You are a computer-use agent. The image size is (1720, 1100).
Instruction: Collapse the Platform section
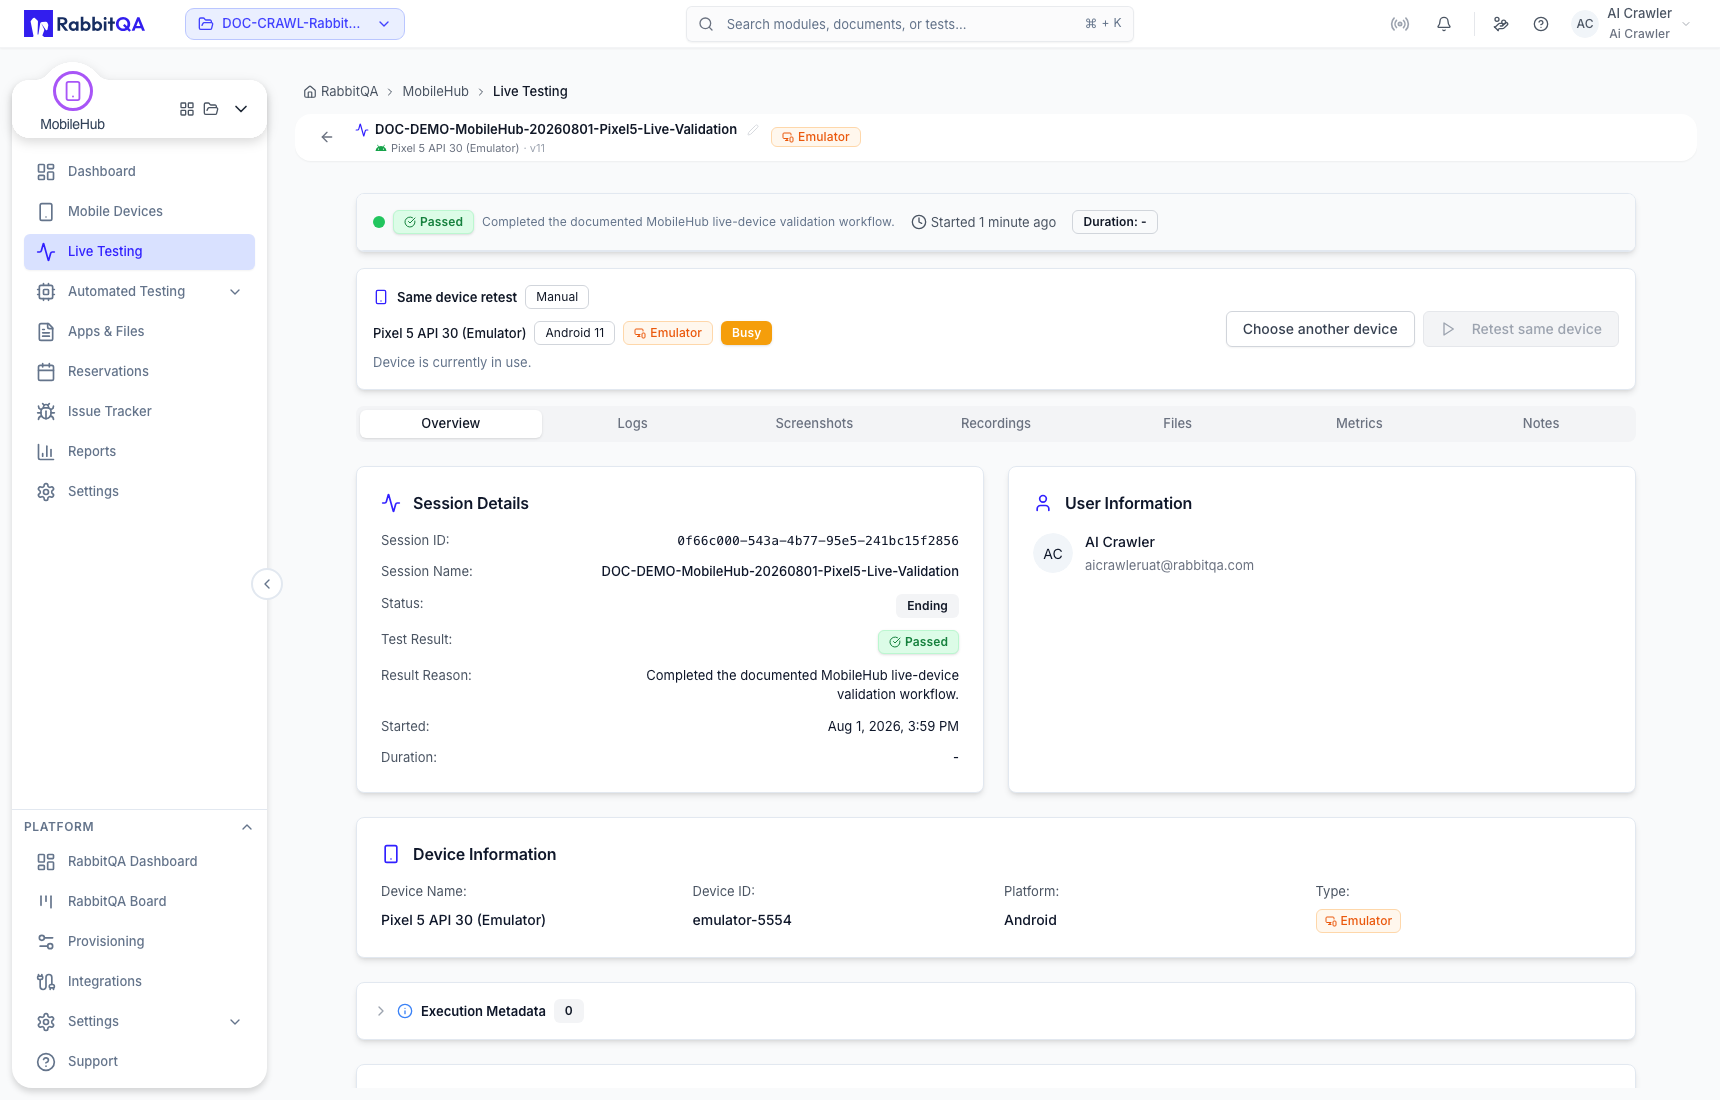[247, 827]
